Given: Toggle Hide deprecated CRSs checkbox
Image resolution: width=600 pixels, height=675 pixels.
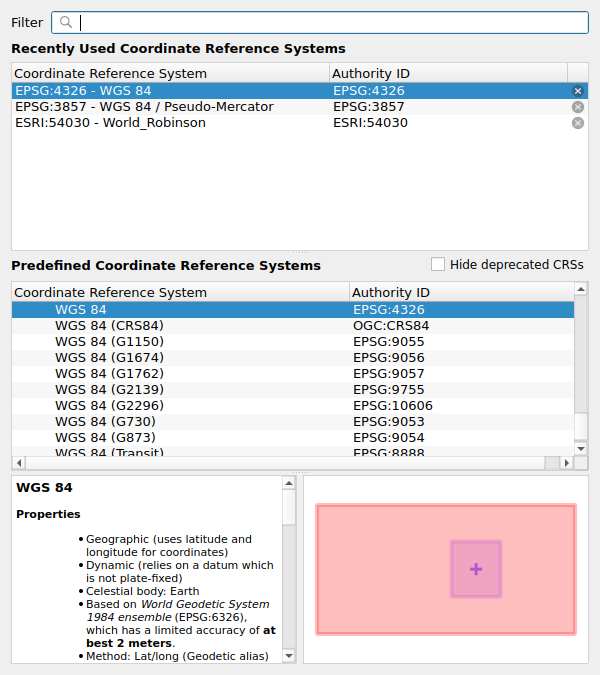Looking at the screenshot, I should (438, 264).
